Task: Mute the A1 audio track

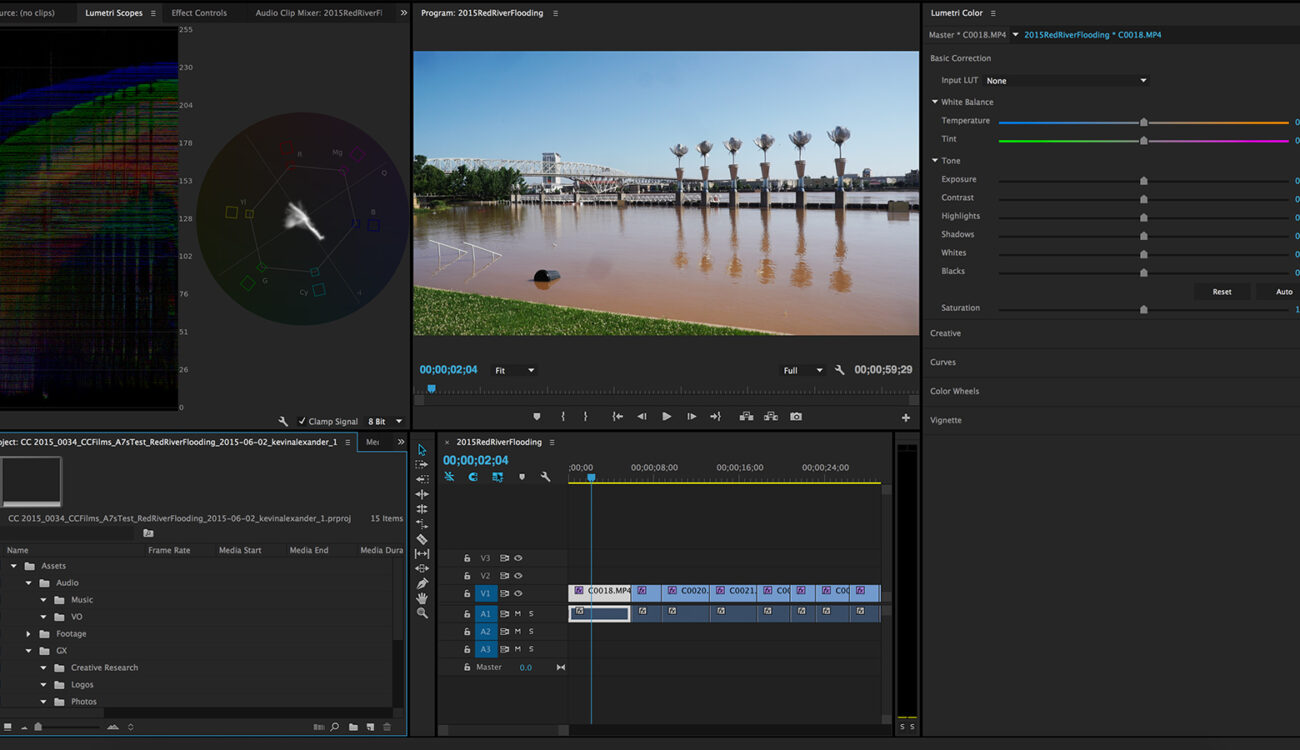Action: (x=518, y=614)
